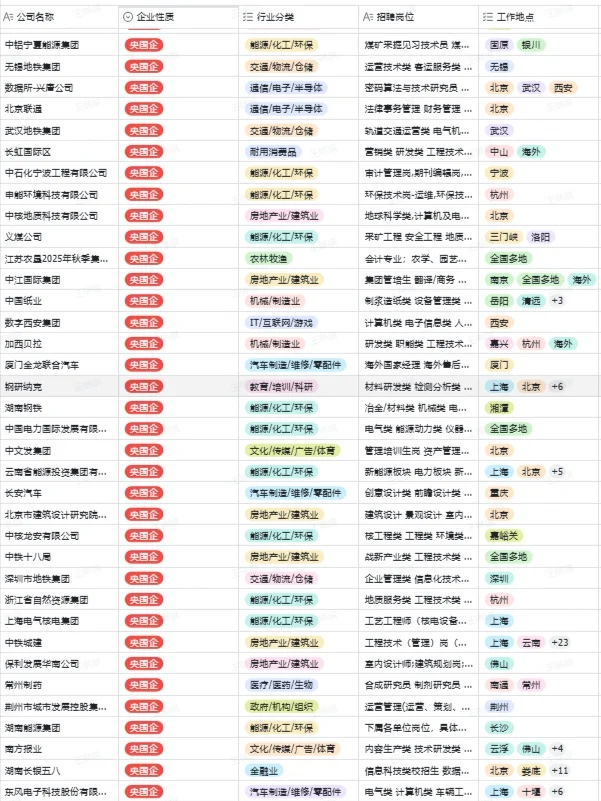Click the 三门峡 location tag
This screenshot has height=801, width=601.
pyautogui.click(x=504, y=237)
